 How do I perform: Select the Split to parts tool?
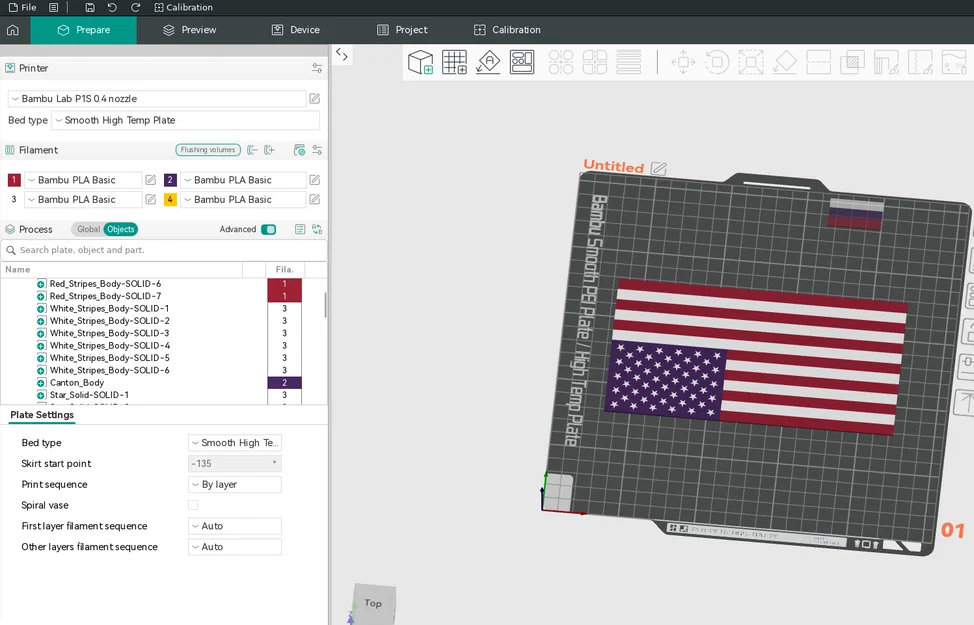(594, 62)
